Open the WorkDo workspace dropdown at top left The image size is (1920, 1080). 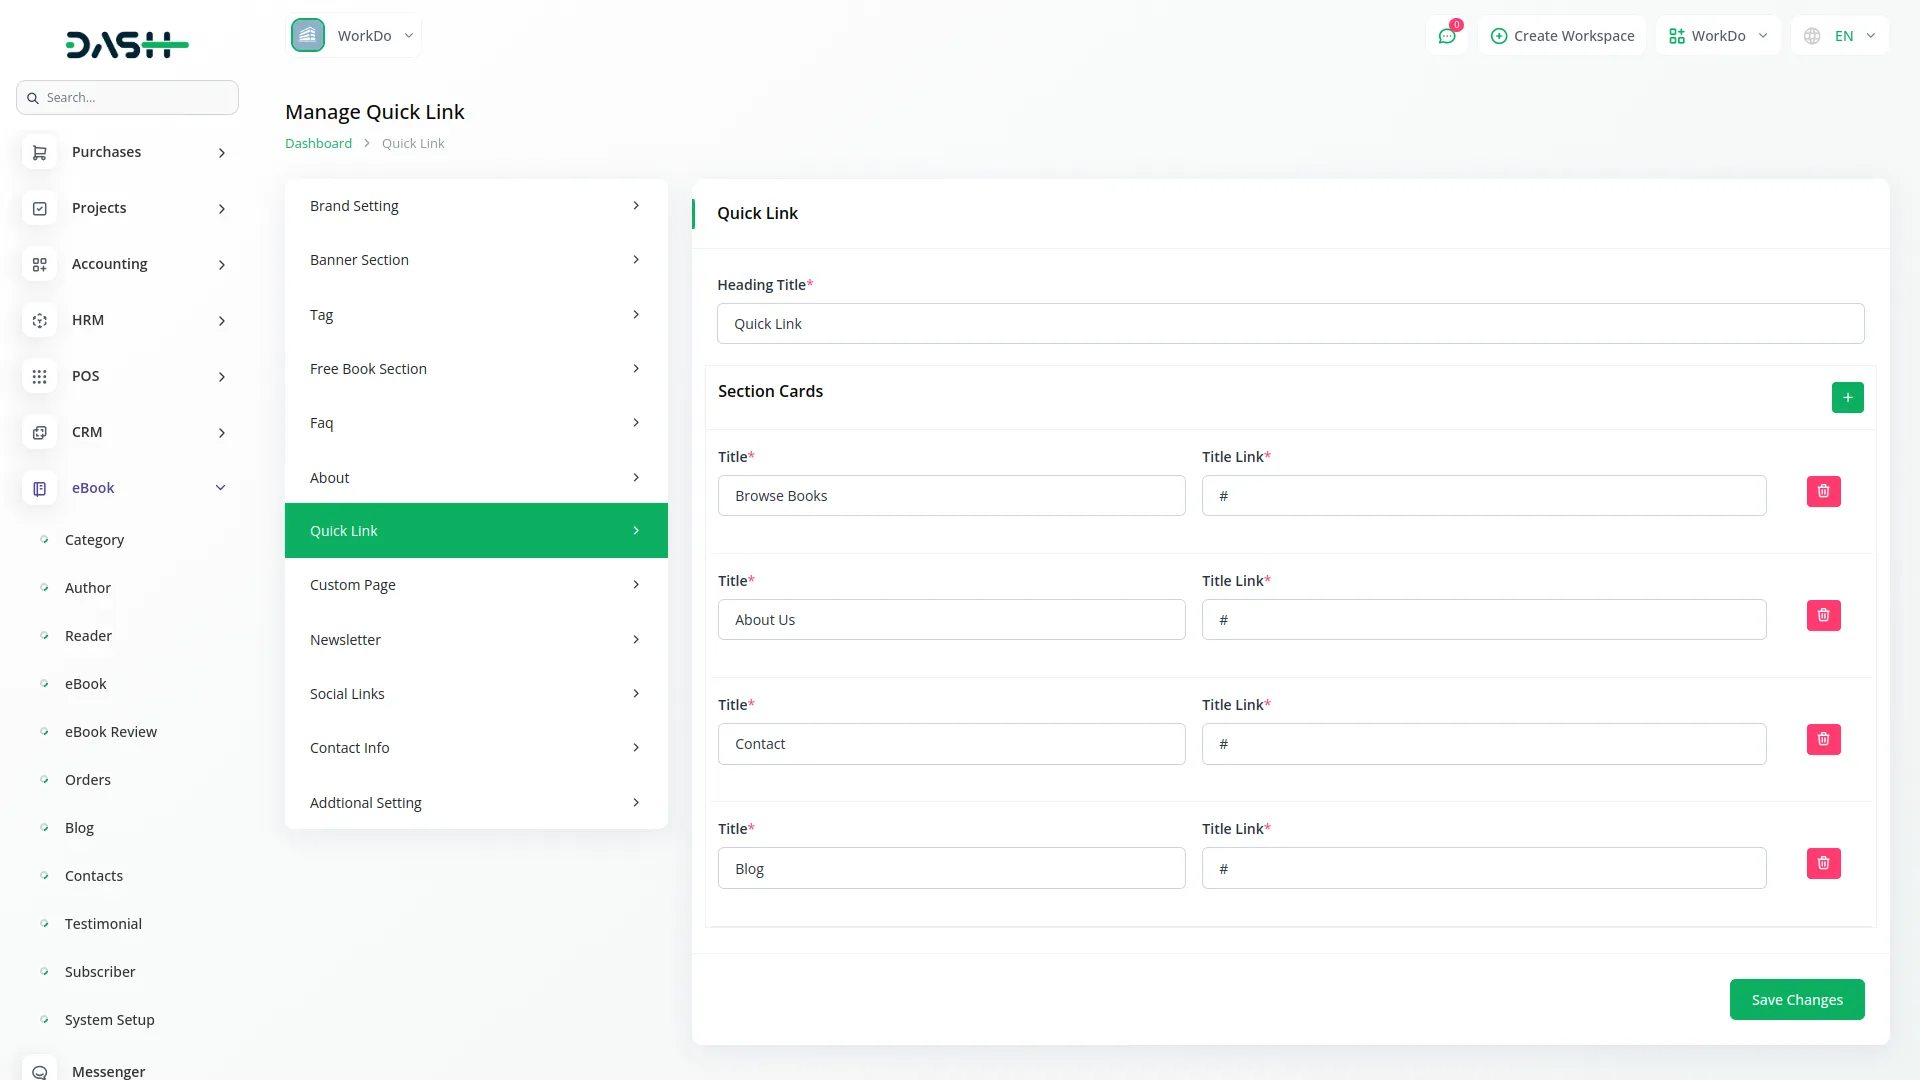click(x=354, y=36)
